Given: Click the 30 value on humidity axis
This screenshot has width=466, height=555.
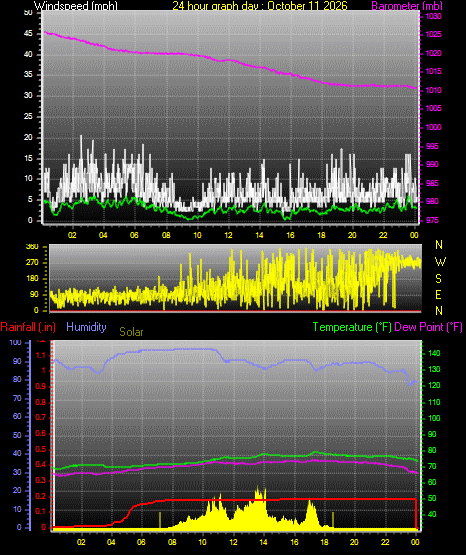Looking at the screenshot, I should click(17, 473).
